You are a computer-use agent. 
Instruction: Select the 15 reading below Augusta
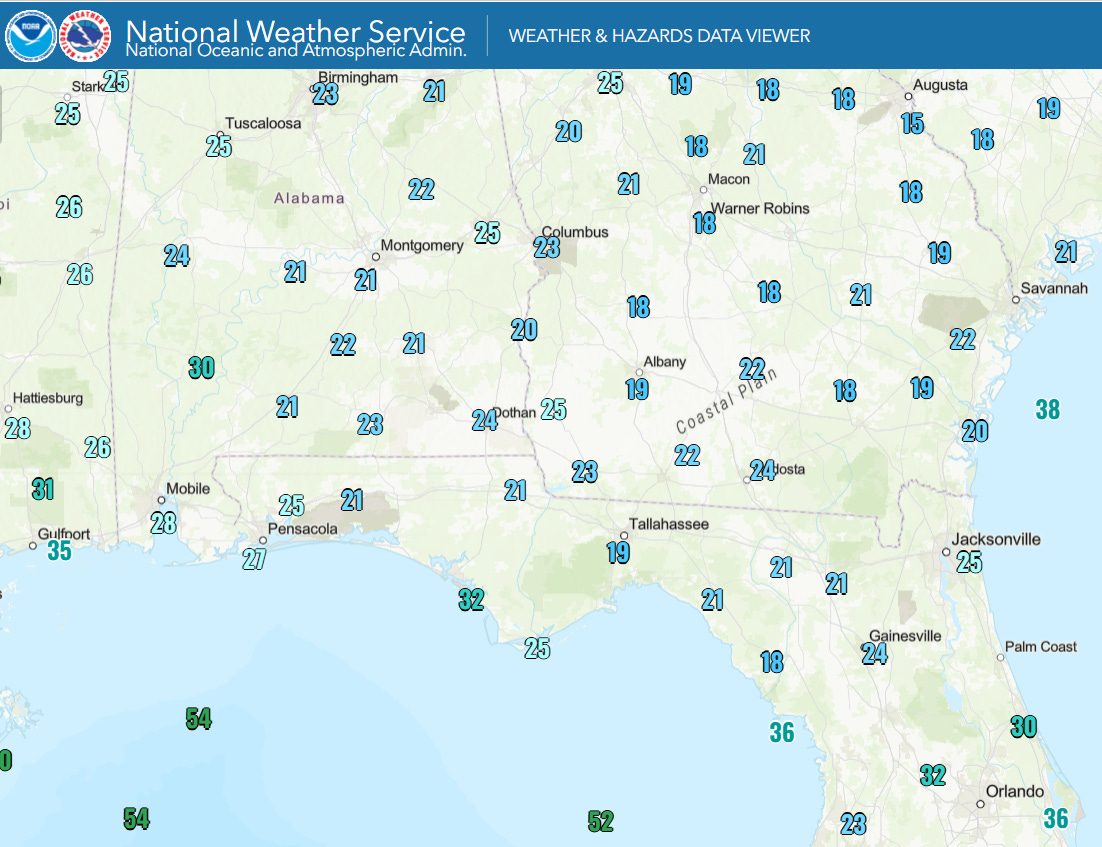pyautogui.click(x=912, y=124)
